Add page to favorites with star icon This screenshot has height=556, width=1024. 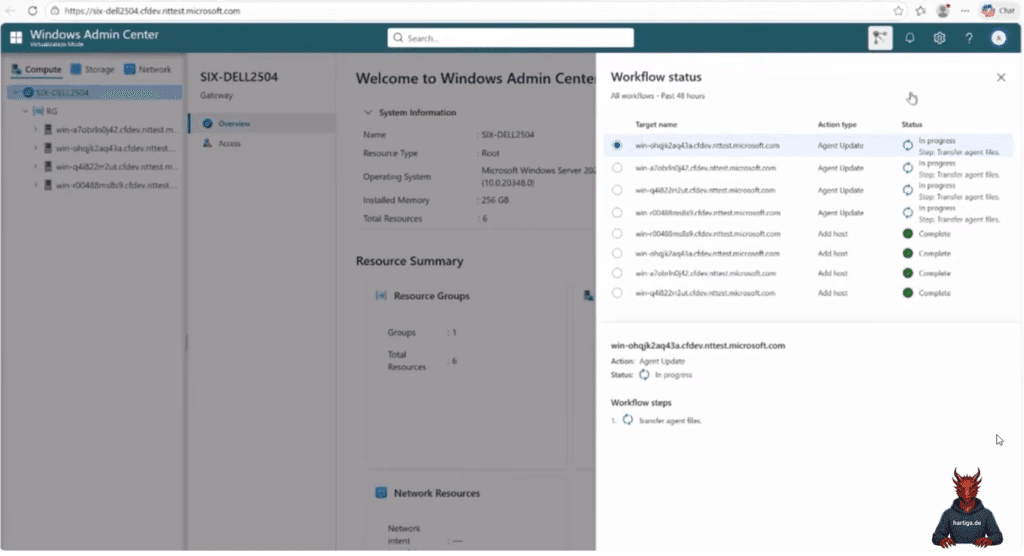pos(899,10)
